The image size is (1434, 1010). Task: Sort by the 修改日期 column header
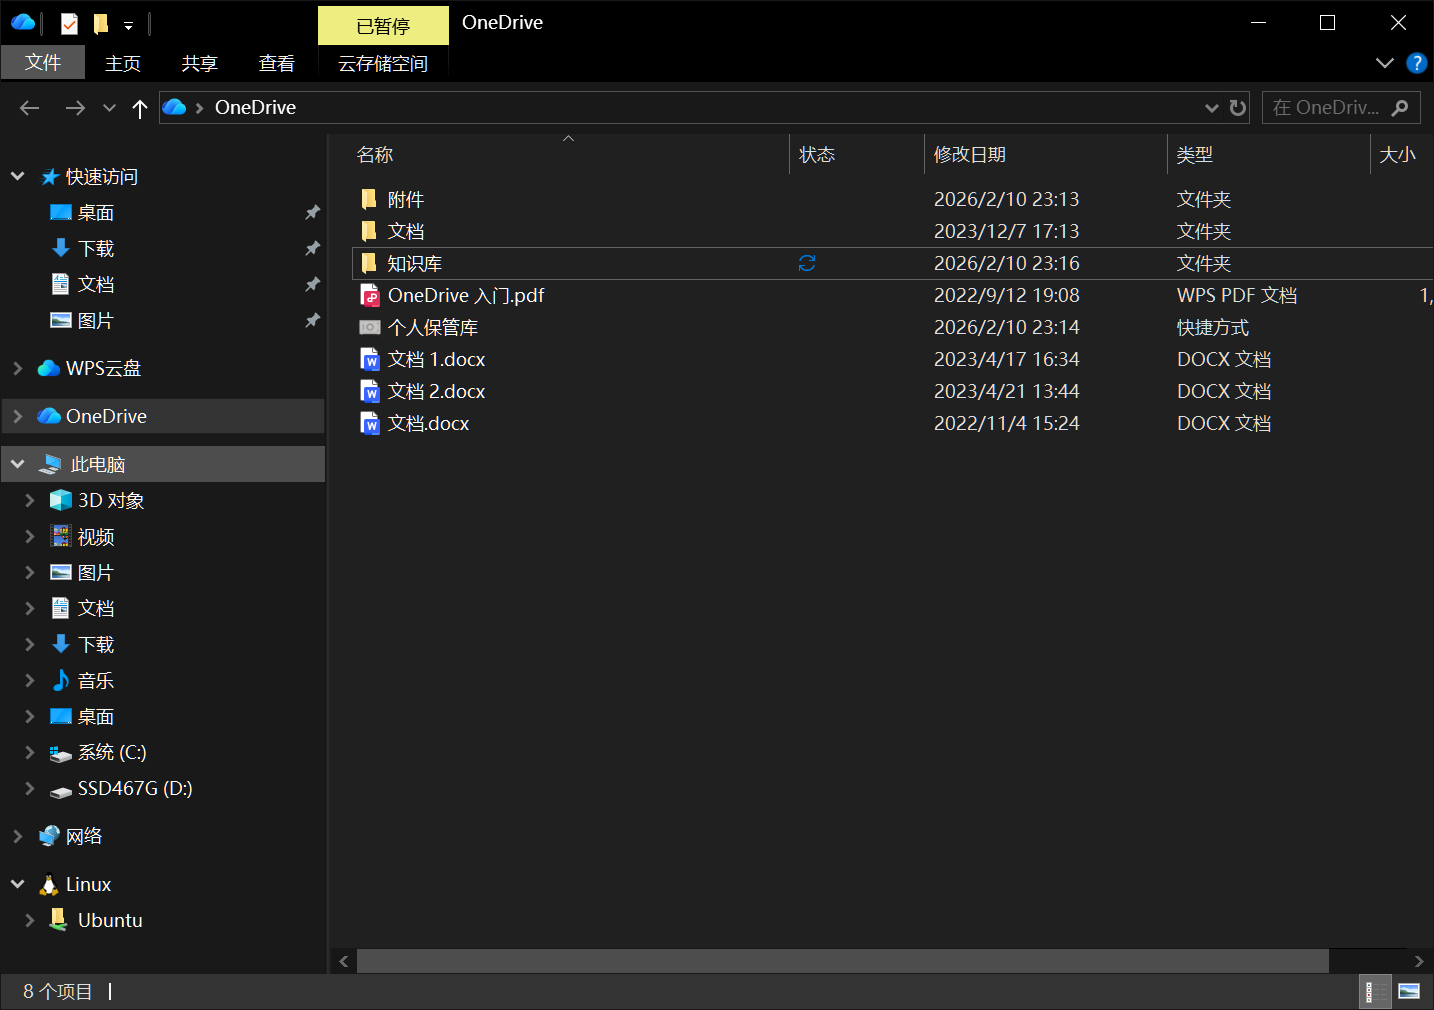point(1046,154)
